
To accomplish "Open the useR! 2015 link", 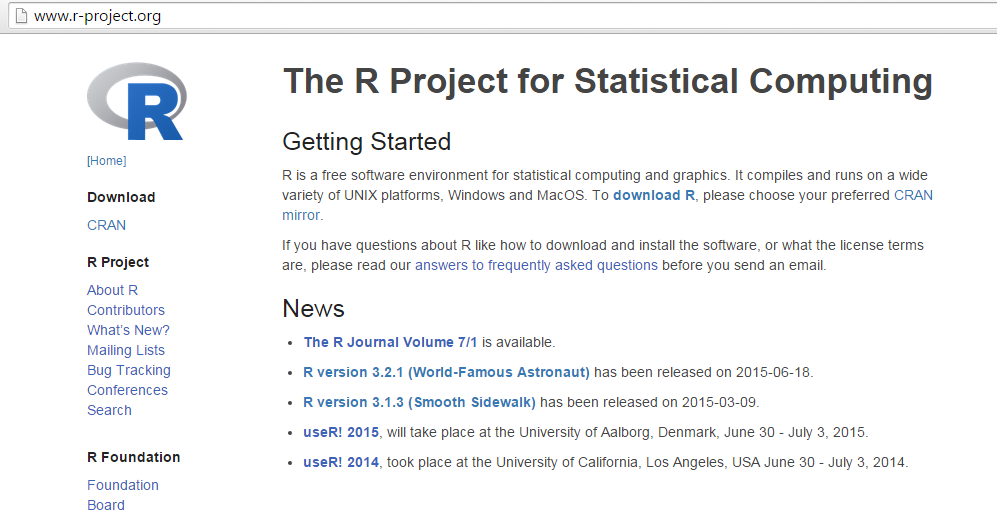I will pyautogui.click(x=341, y=433).
